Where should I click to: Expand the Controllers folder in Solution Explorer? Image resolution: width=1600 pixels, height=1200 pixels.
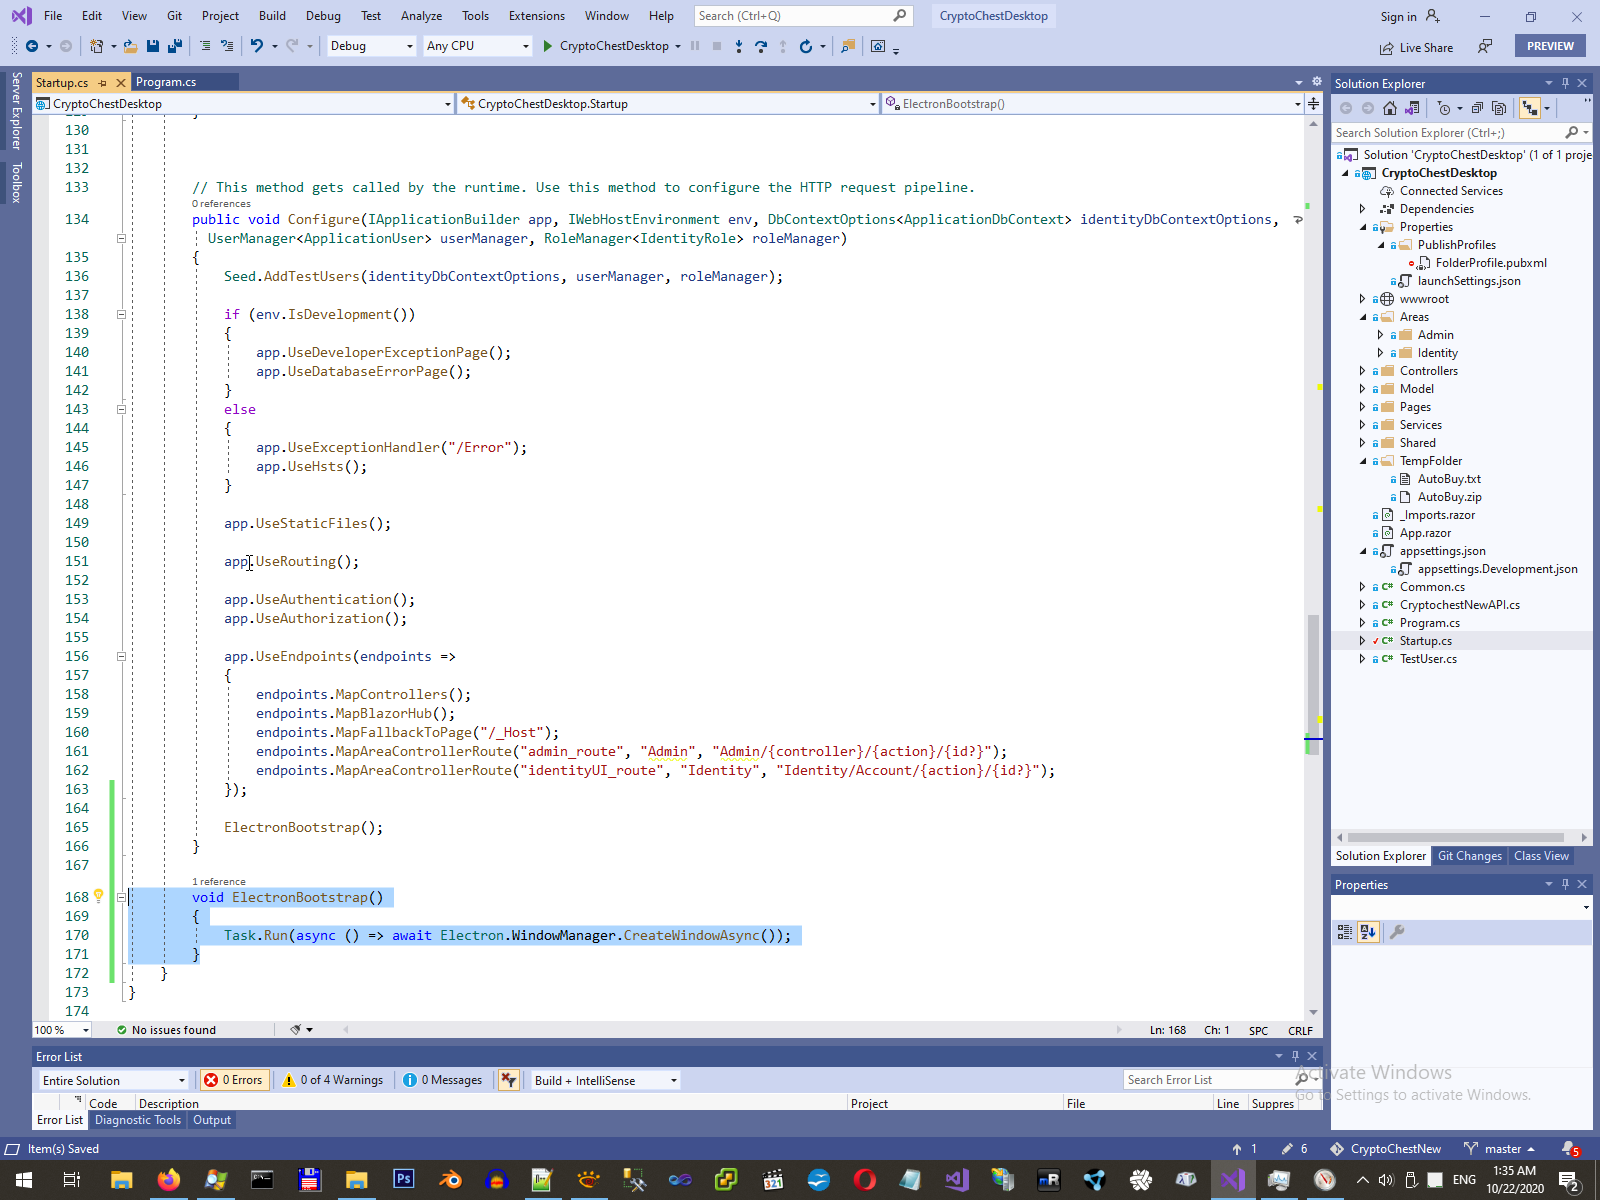tap(1362, 371)
